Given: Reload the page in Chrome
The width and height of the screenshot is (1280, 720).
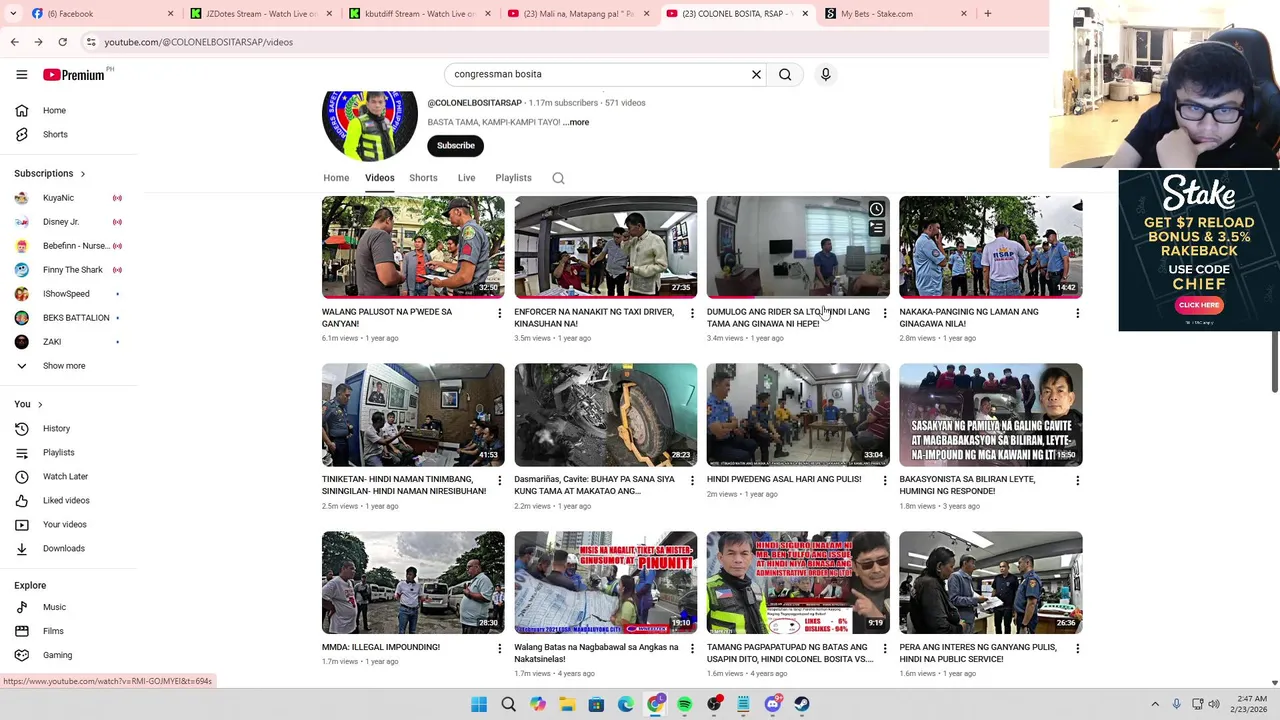Looking at the screenshot, I should [x=62, y=42].
